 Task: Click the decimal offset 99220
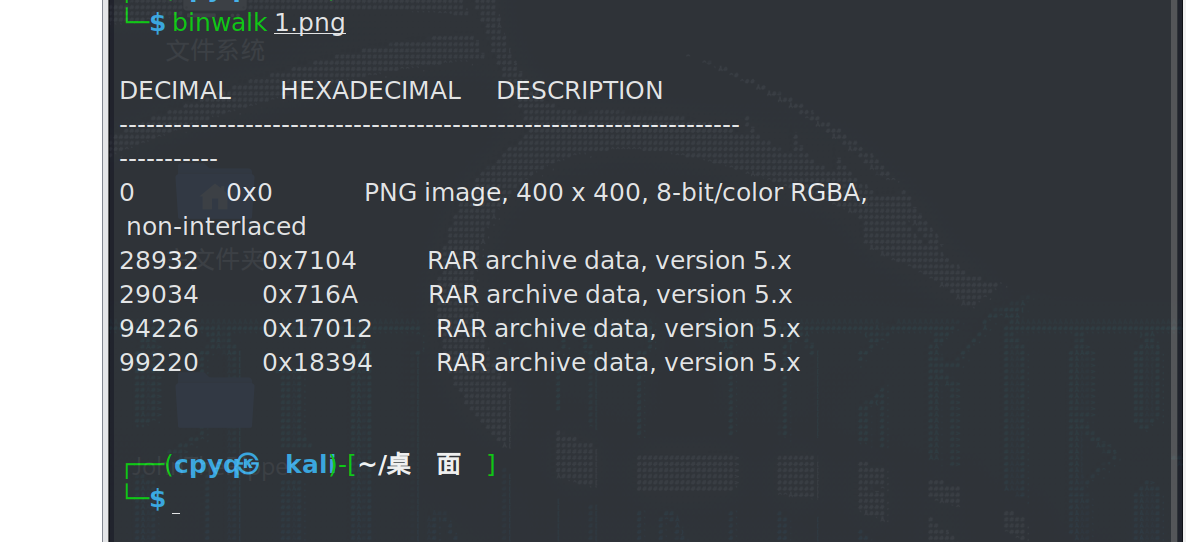[x=159, y=363]
